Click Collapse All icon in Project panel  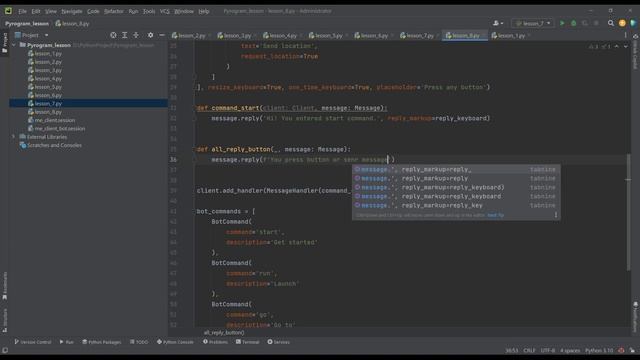pyautogui.click(x=136, y=35)
